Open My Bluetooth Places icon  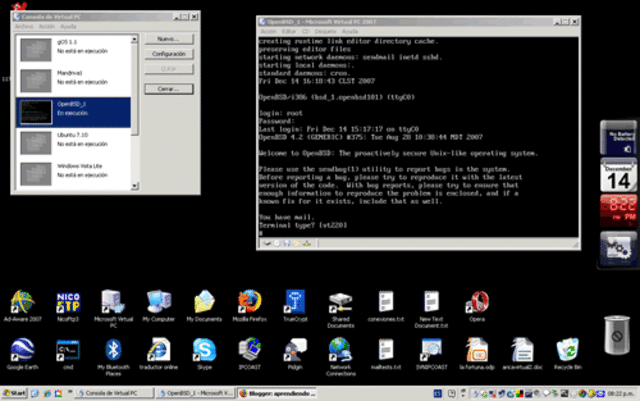113,356
